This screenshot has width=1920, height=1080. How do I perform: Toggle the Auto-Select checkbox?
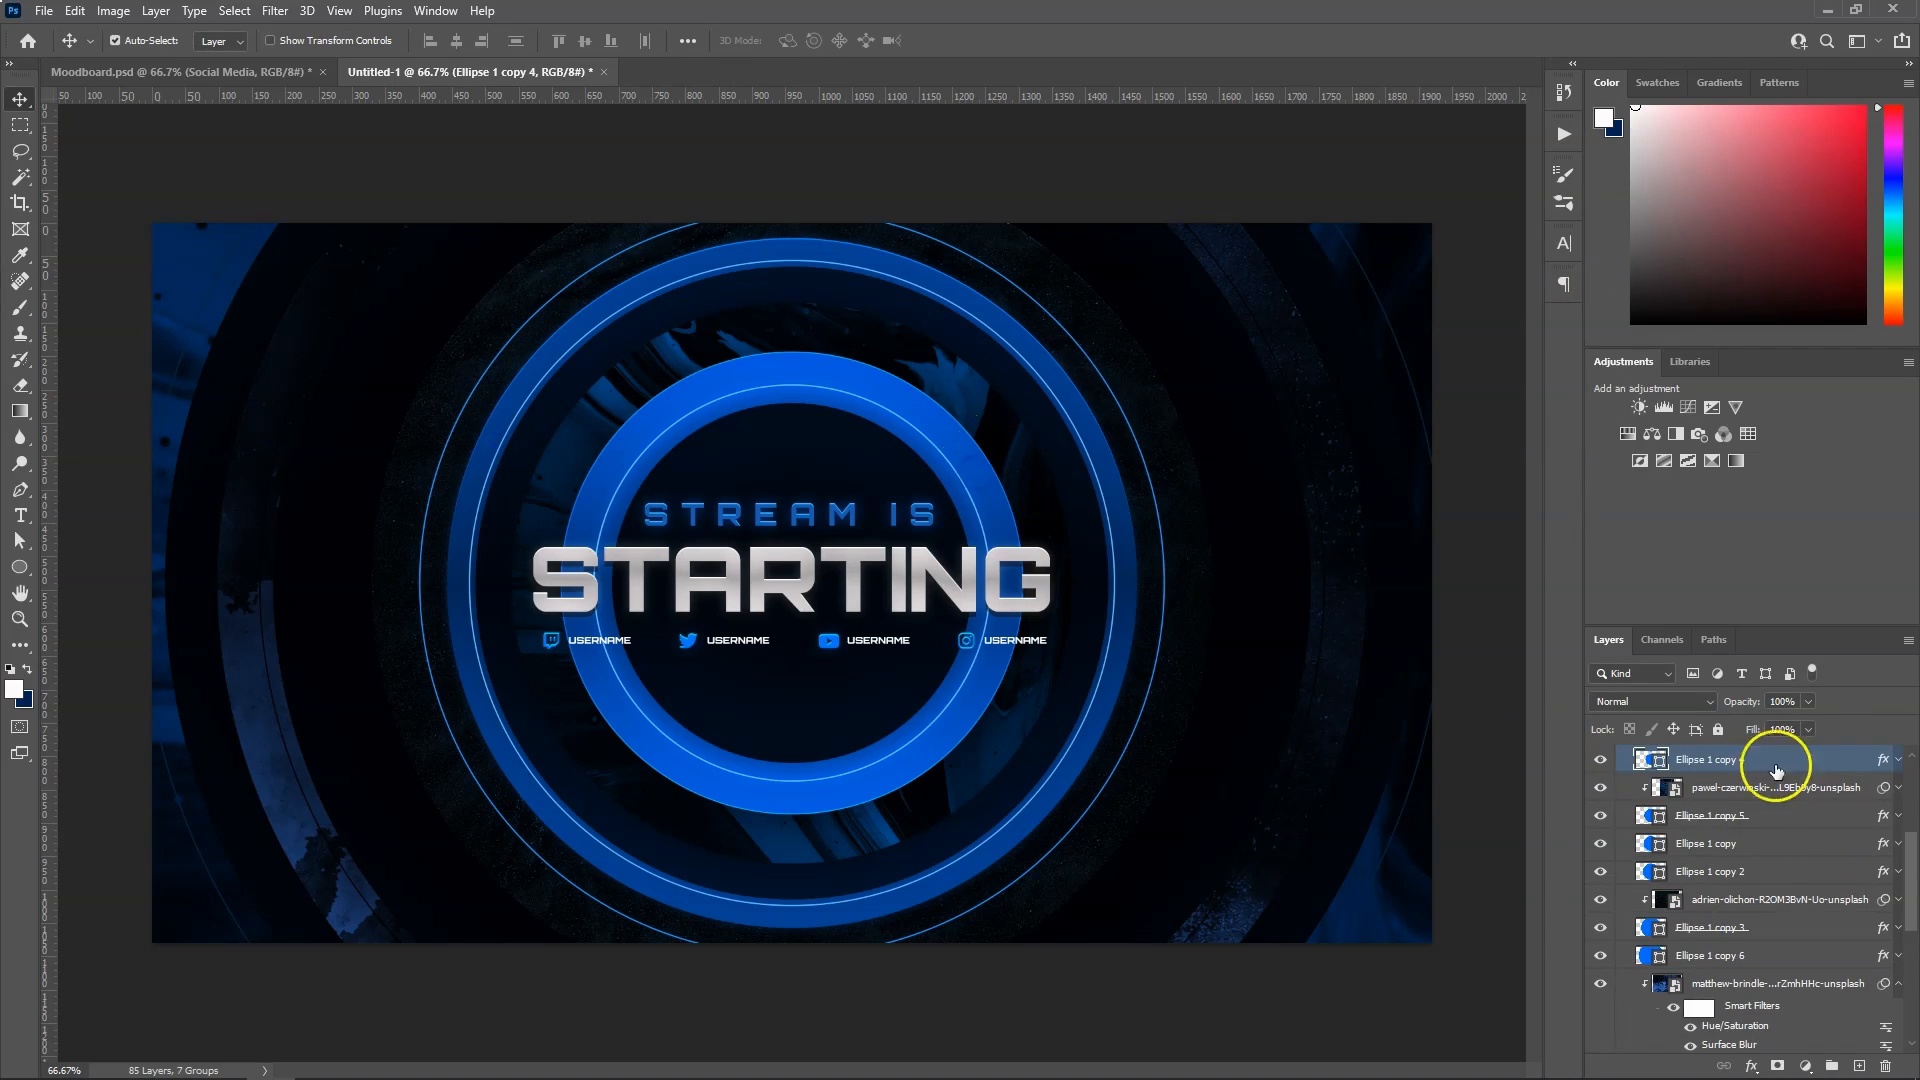tap(115, 41)
